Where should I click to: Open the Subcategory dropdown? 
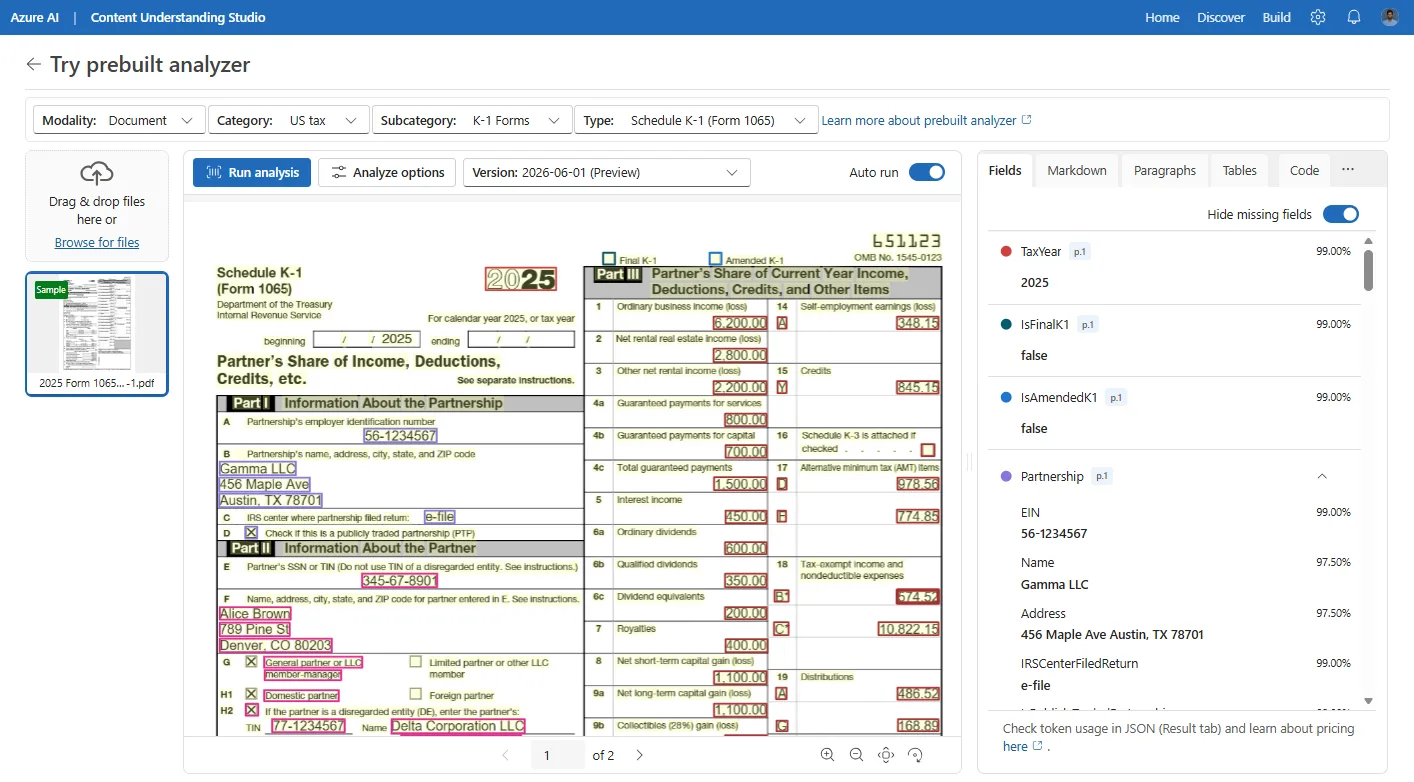(472, 120)
